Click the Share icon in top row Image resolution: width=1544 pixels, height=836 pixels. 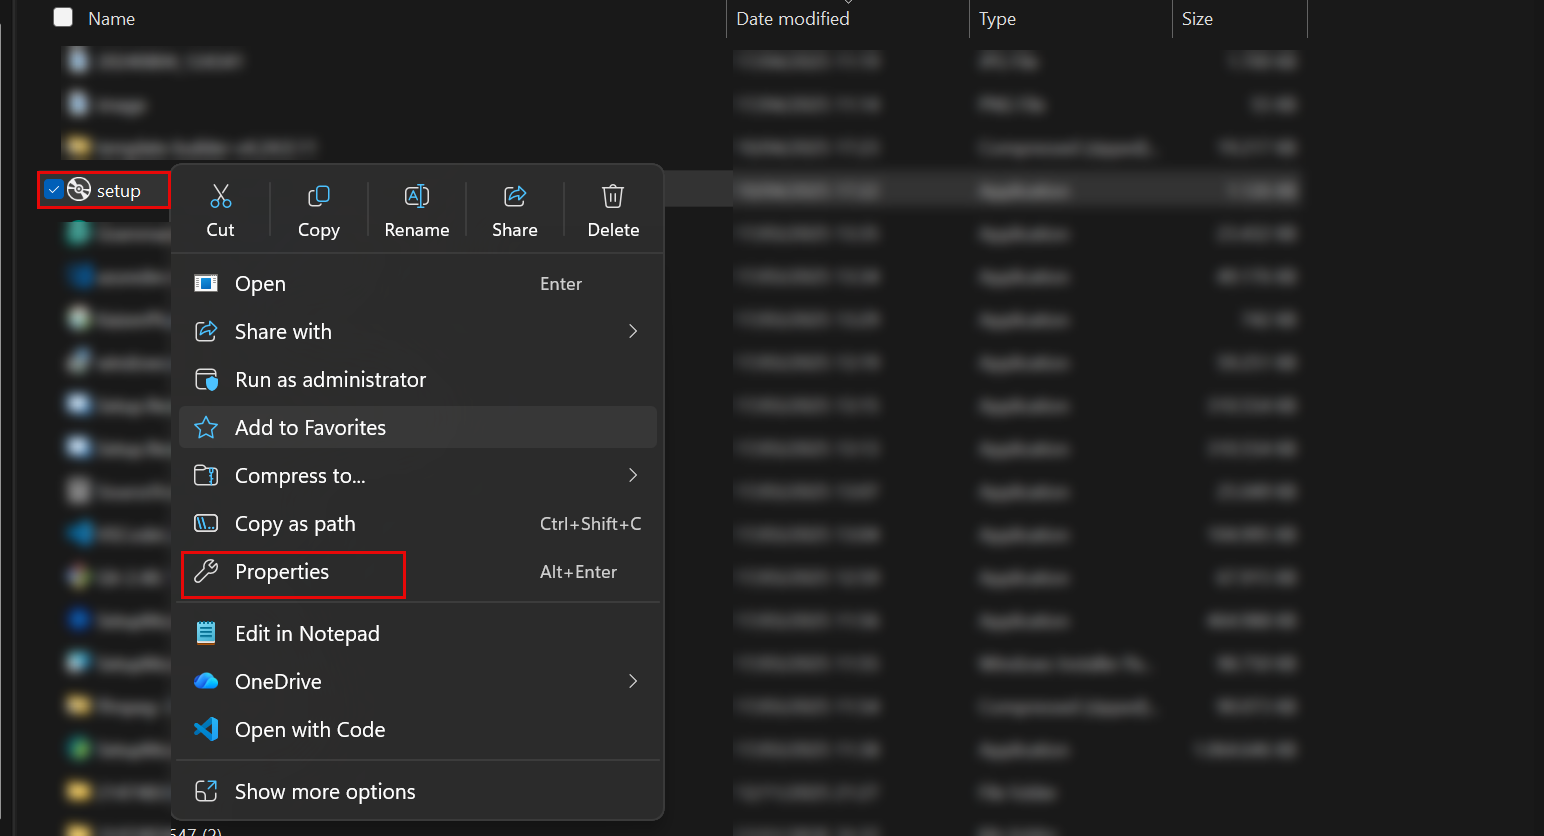(x=515, y=196)
